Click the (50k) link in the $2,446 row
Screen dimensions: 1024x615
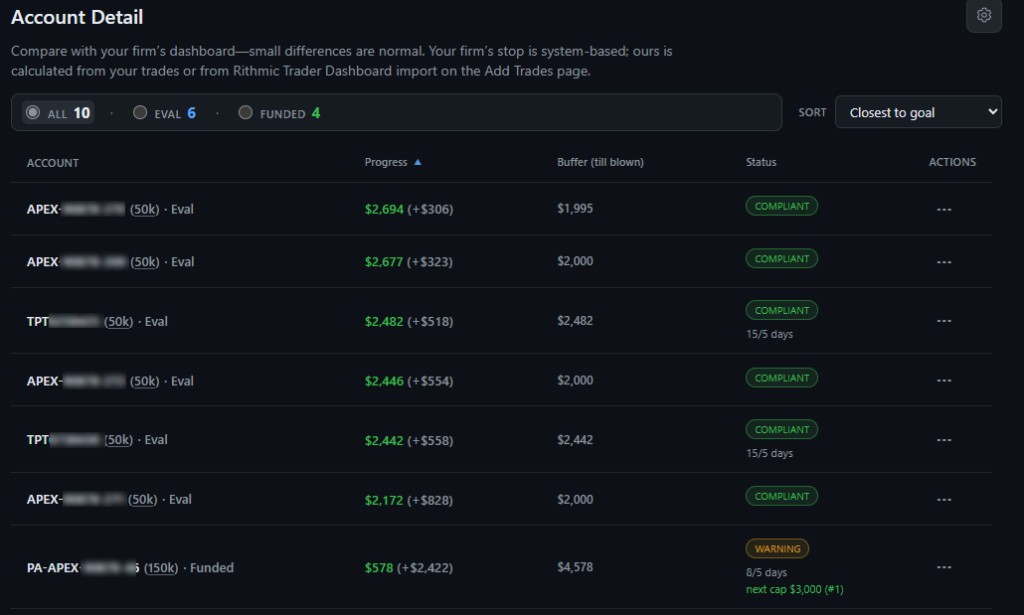[144, 381]
